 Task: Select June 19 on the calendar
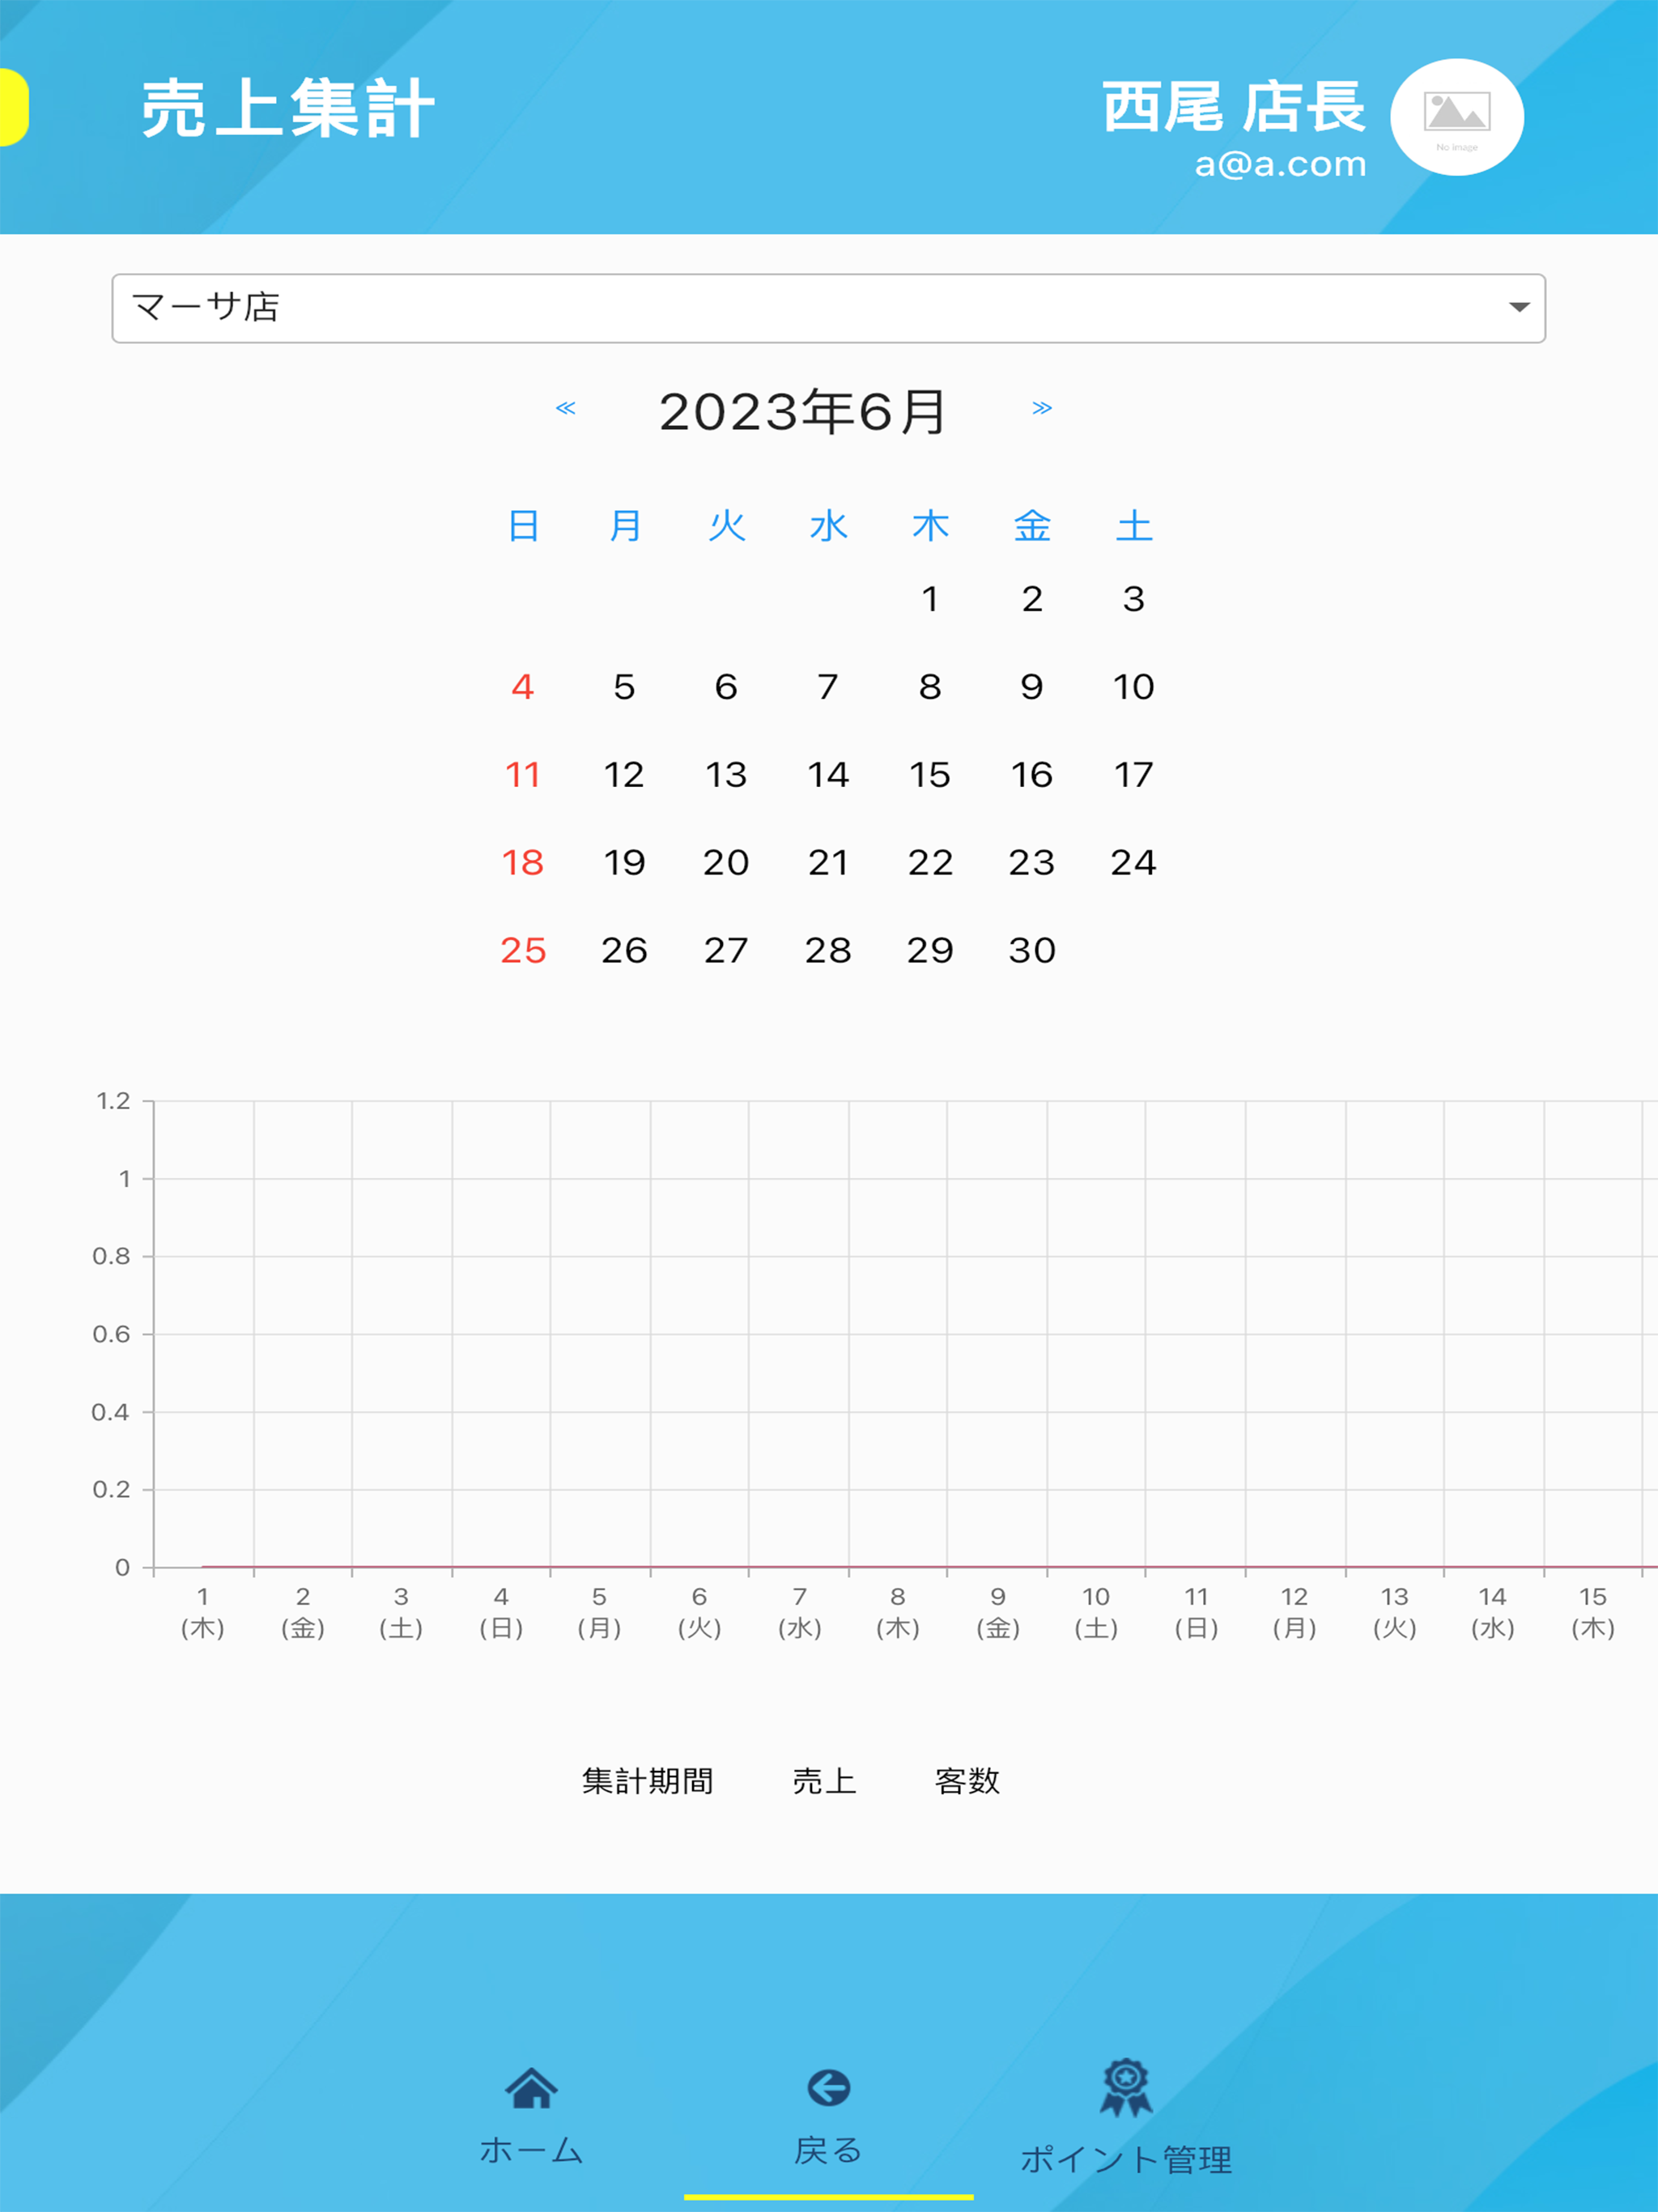(x=624, y=863)
